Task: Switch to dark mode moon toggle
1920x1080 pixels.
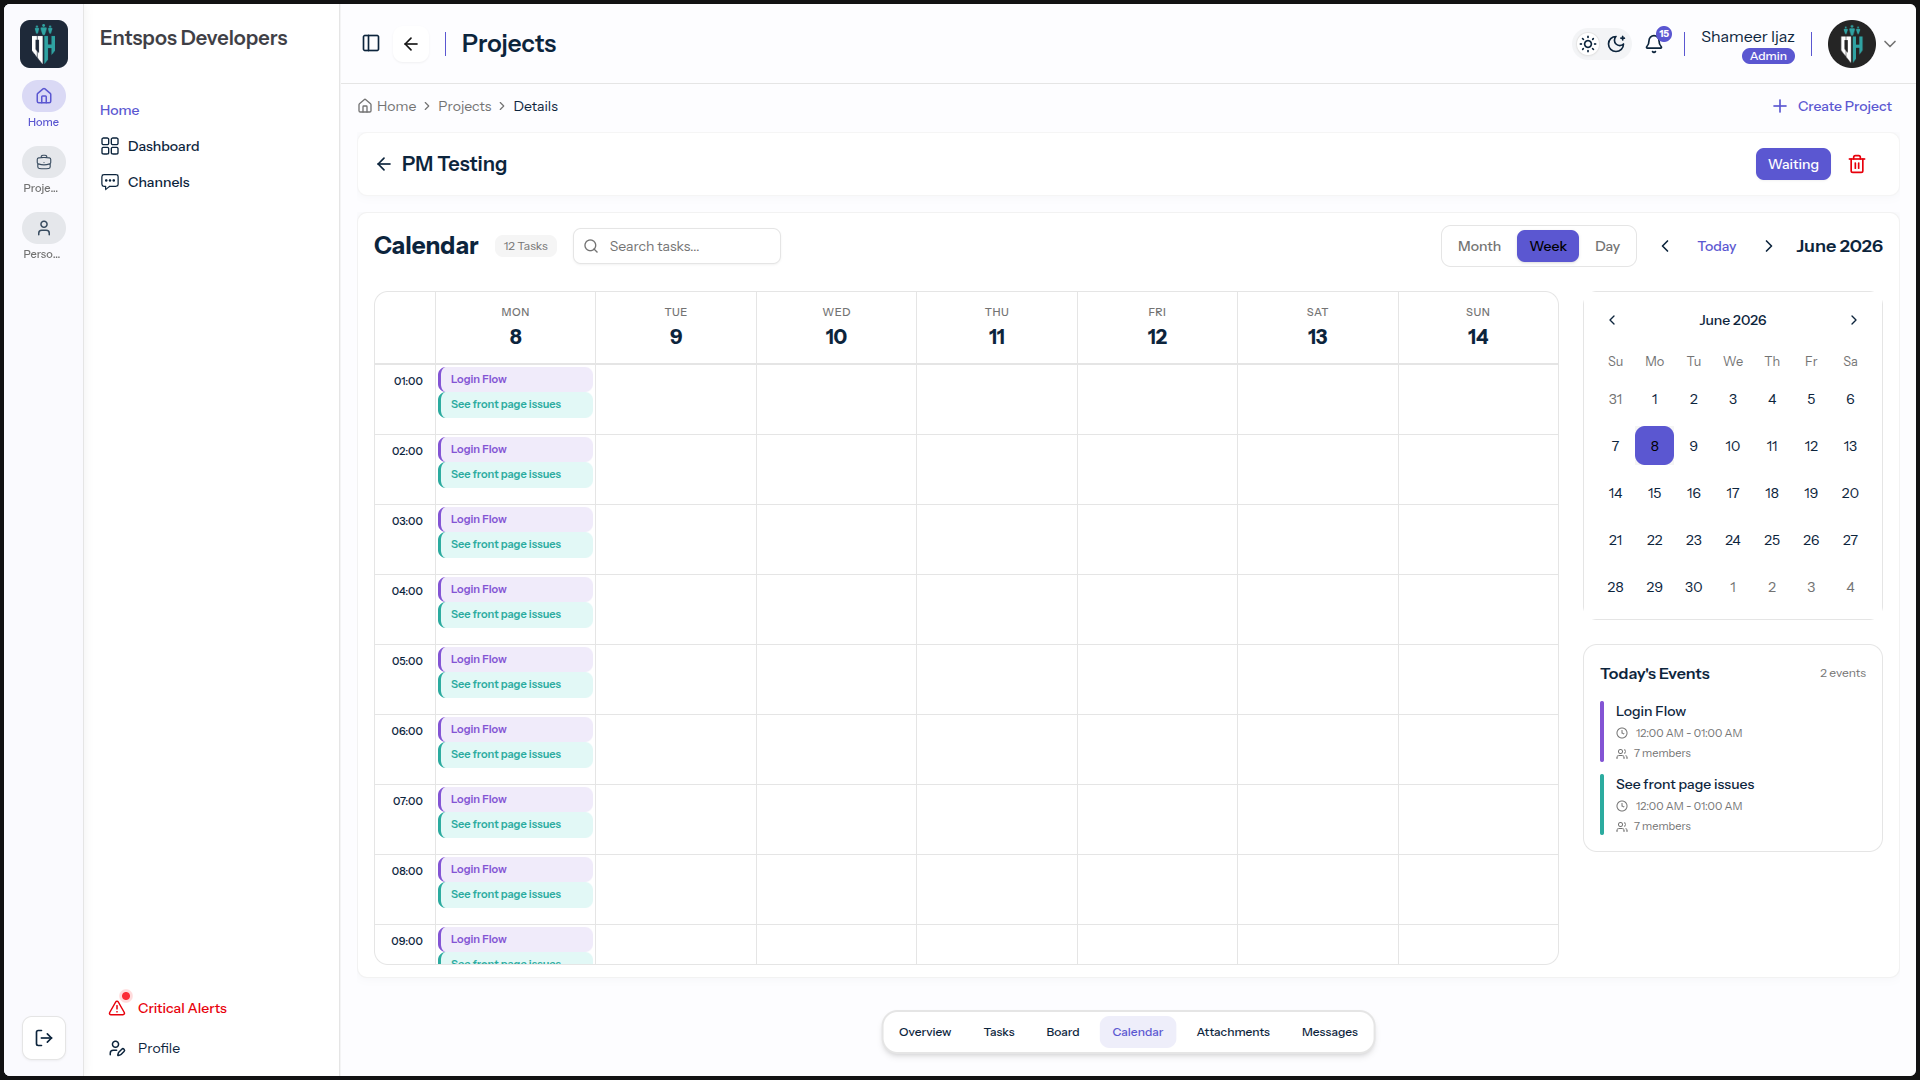Action: click(x=1617, y=44)
